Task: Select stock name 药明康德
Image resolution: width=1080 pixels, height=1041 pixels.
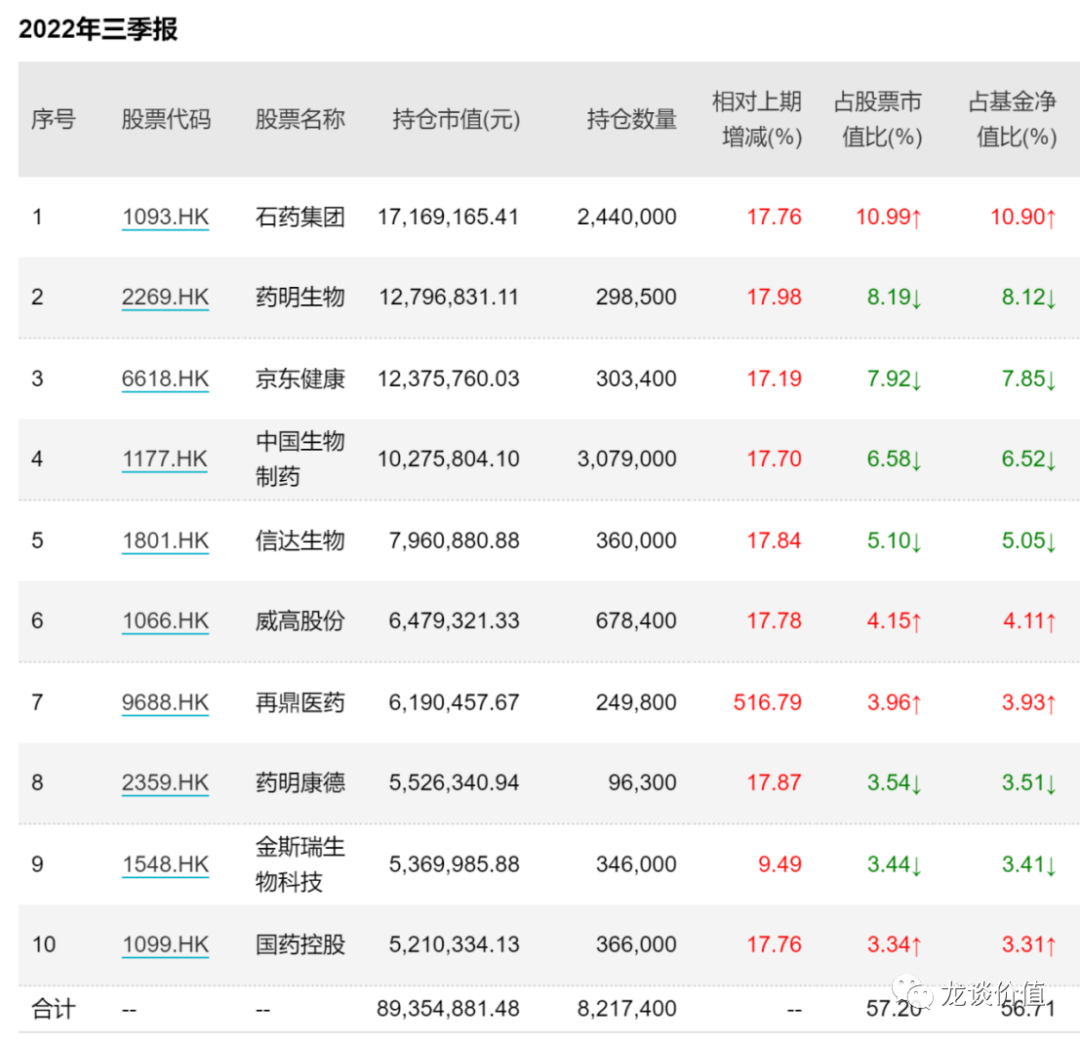Action: (x=300, y=783)
